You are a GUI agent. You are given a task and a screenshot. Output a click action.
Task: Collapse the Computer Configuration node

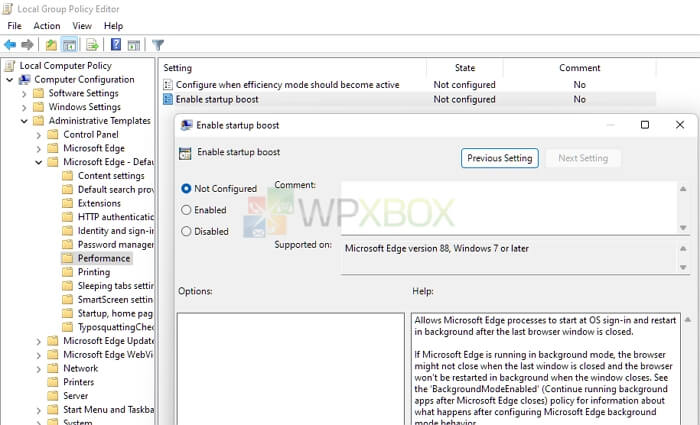point(9,80)
